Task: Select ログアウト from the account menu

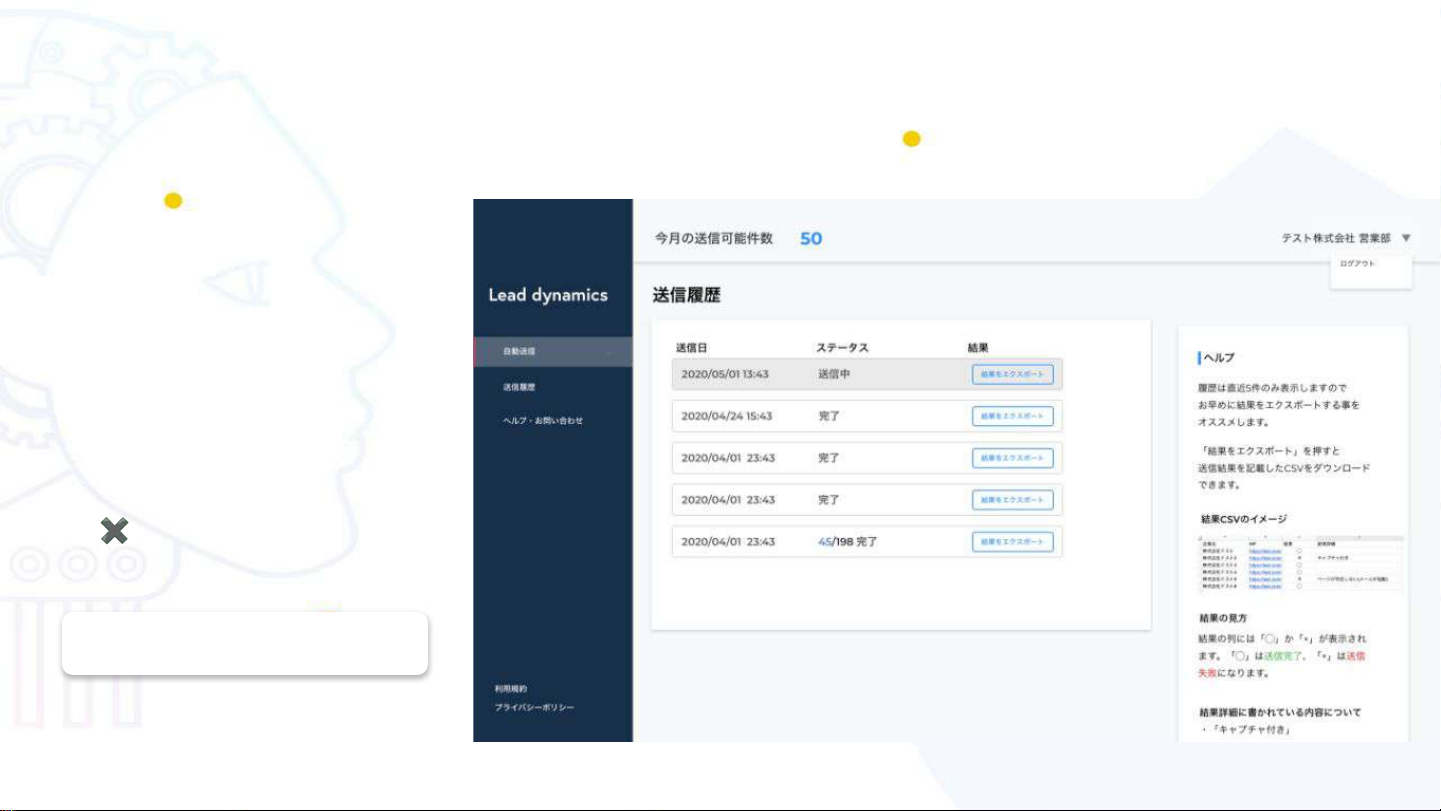Action: coord(1357,264)
